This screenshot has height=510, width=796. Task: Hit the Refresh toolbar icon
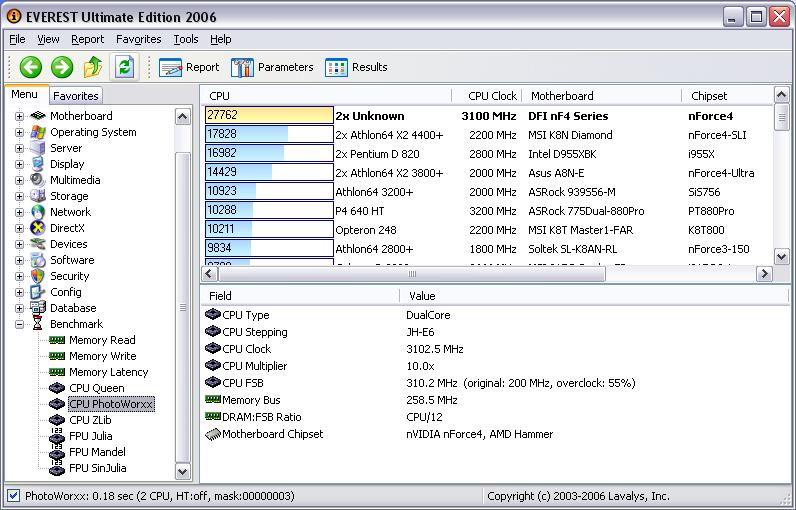point(124,67)
